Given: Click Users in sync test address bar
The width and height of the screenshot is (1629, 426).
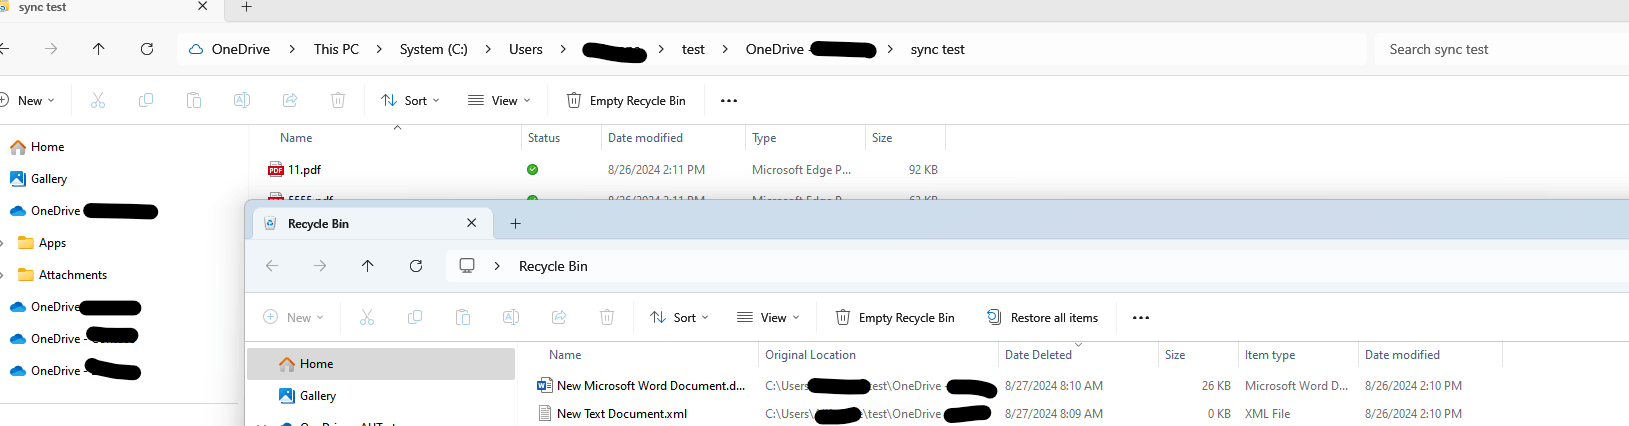Looking at the screenshot, I should coord(526,49).
